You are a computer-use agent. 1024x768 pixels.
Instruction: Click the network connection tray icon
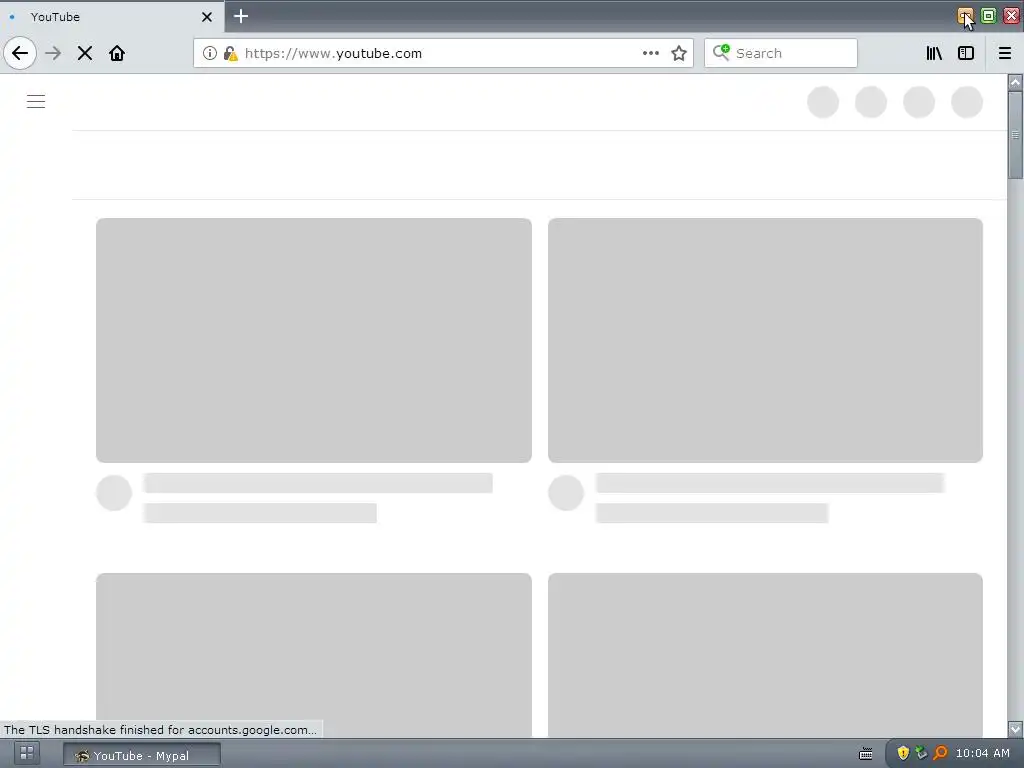[x=921, y=753]
